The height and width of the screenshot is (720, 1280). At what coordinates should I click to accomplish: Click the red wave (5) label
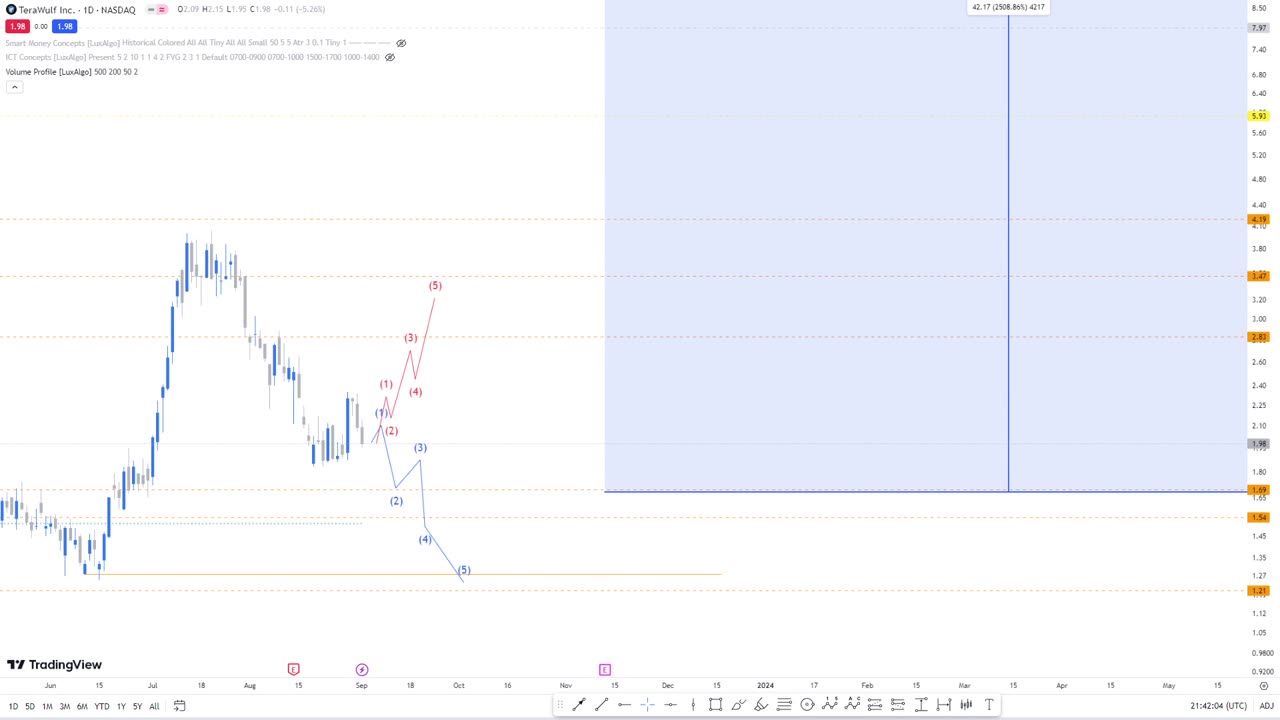coord(435,286)
